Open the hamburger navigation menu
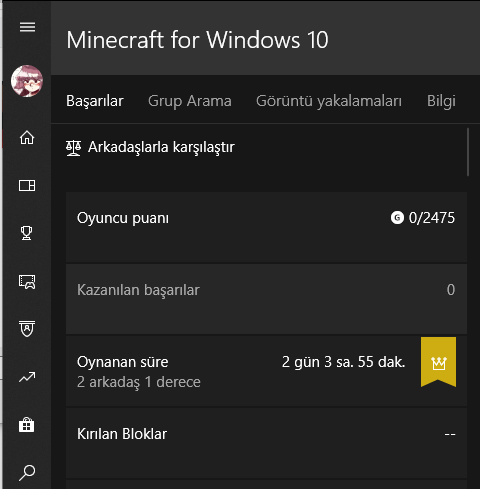 tap(27, 27)
